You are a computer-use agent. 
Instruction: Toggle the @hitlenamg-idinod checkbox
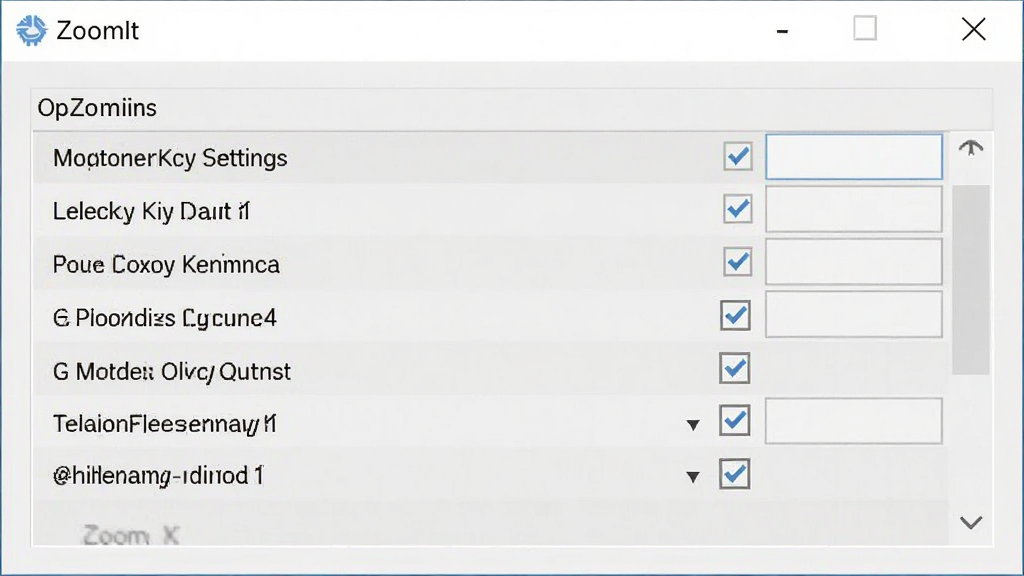735,474
